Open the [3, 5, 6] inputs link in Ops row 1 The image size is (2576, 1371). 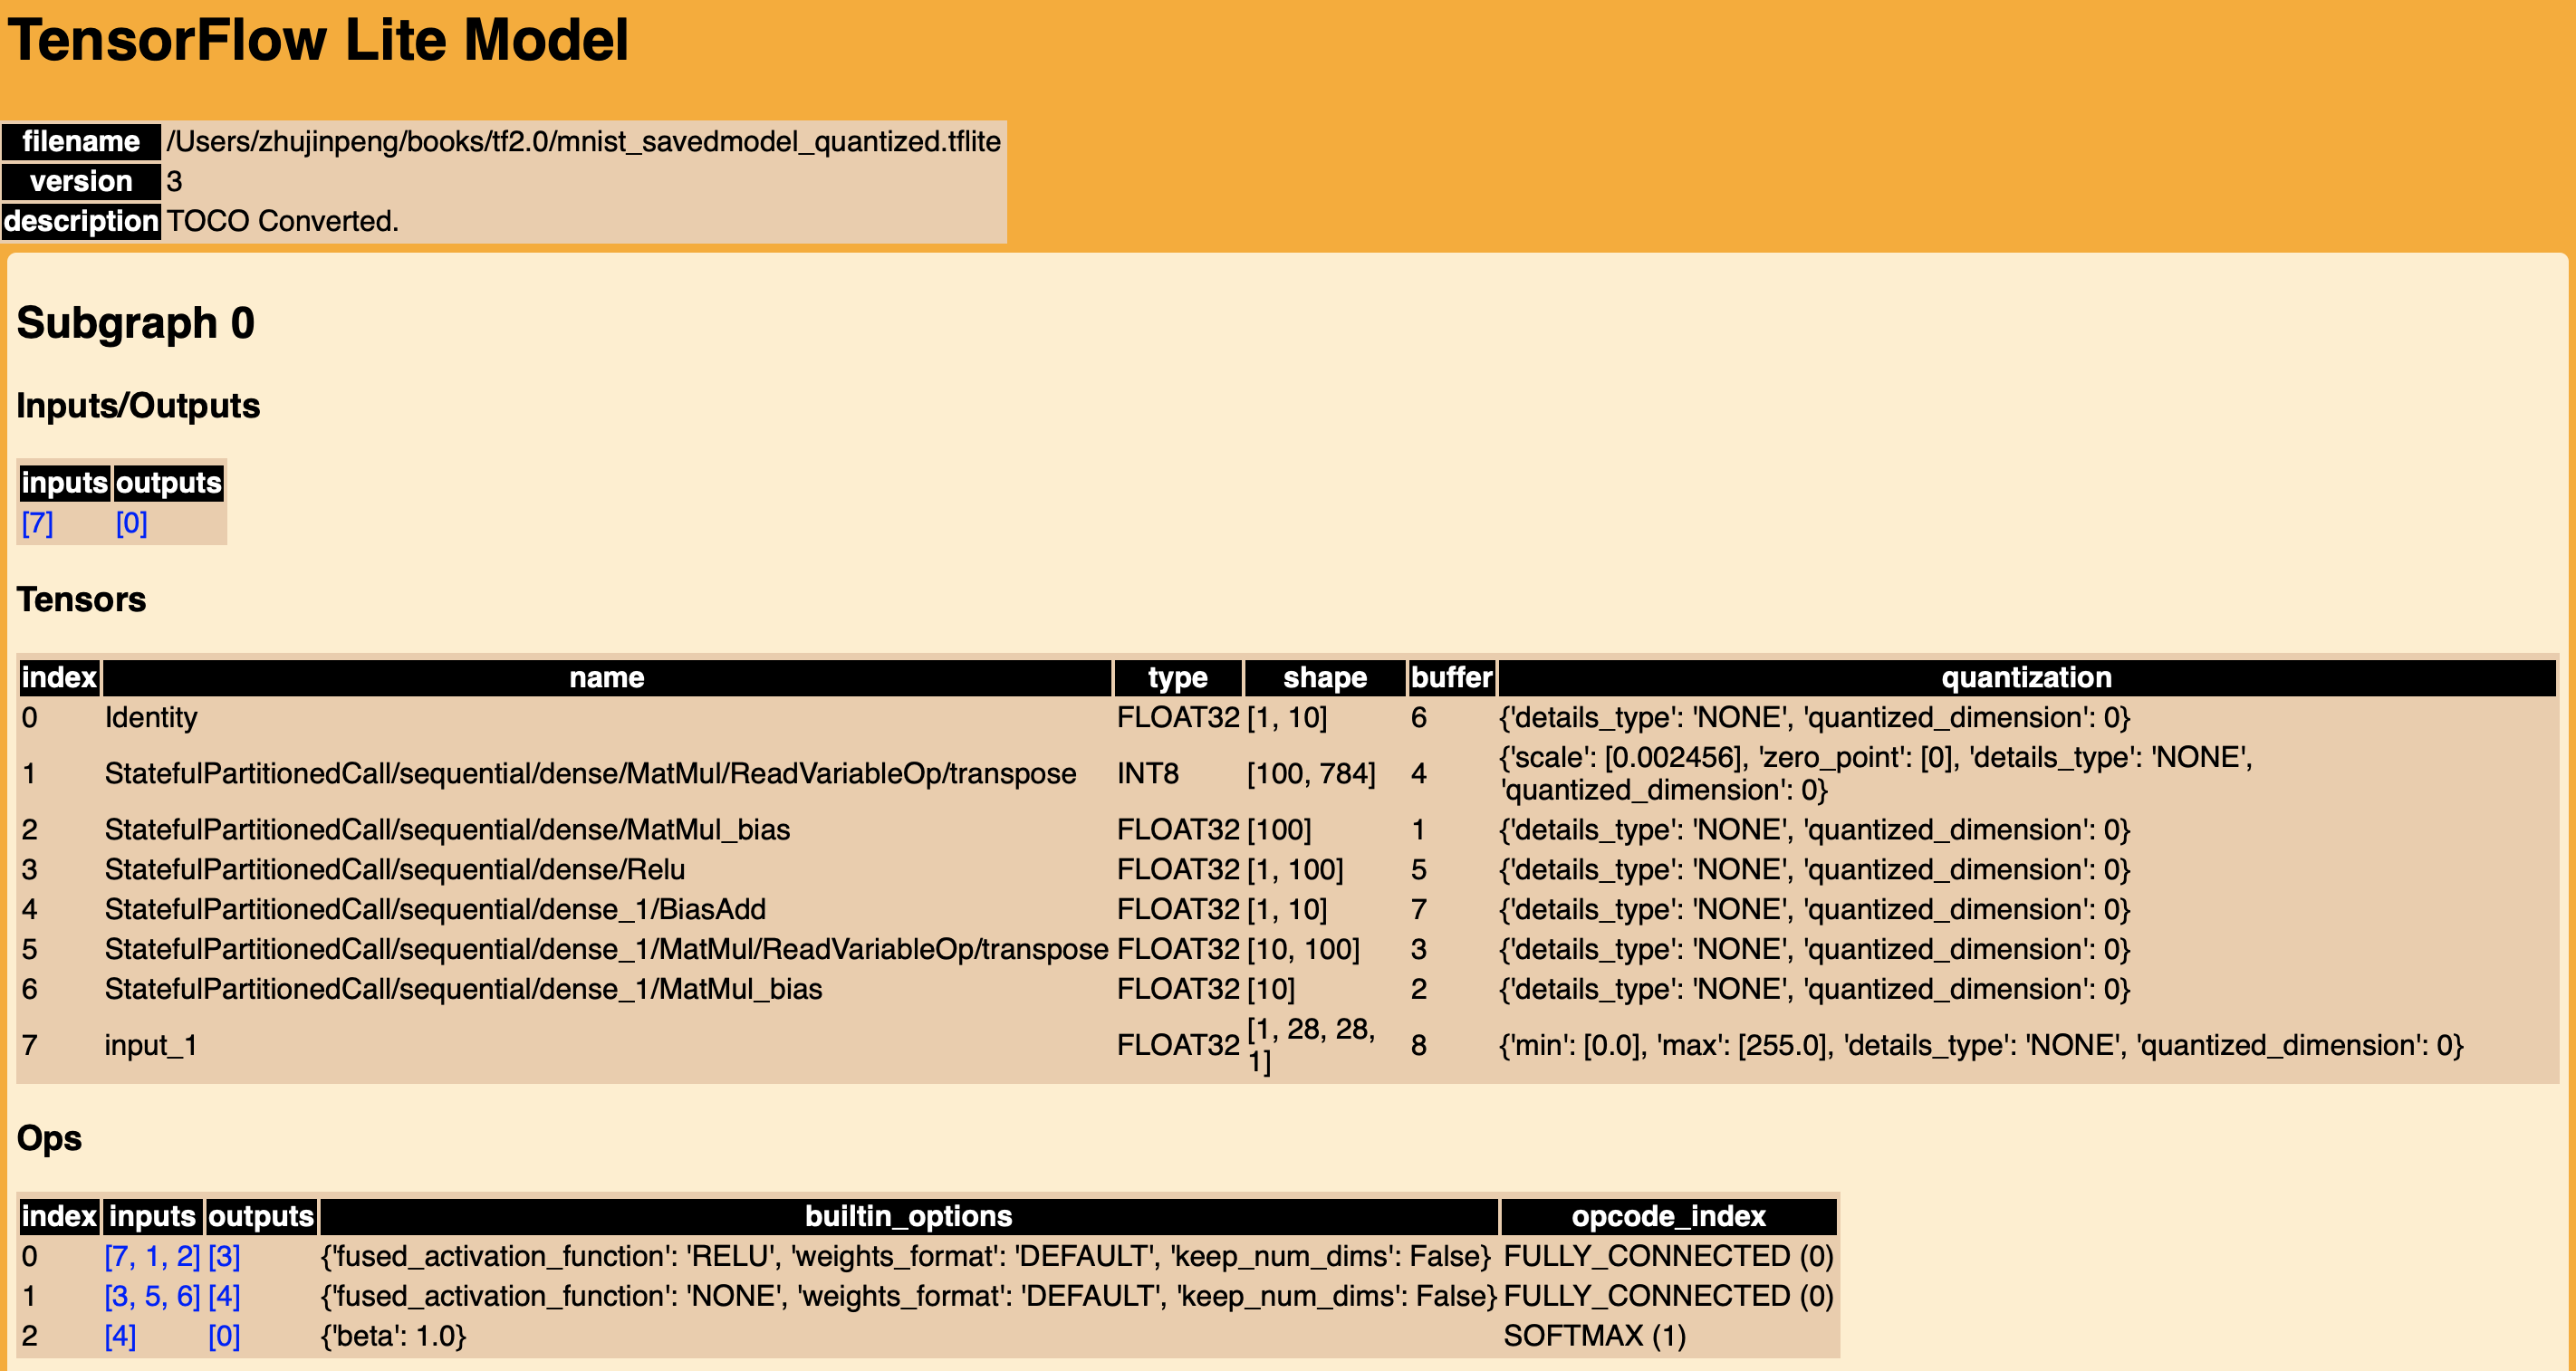click(x=152, y=1296)
